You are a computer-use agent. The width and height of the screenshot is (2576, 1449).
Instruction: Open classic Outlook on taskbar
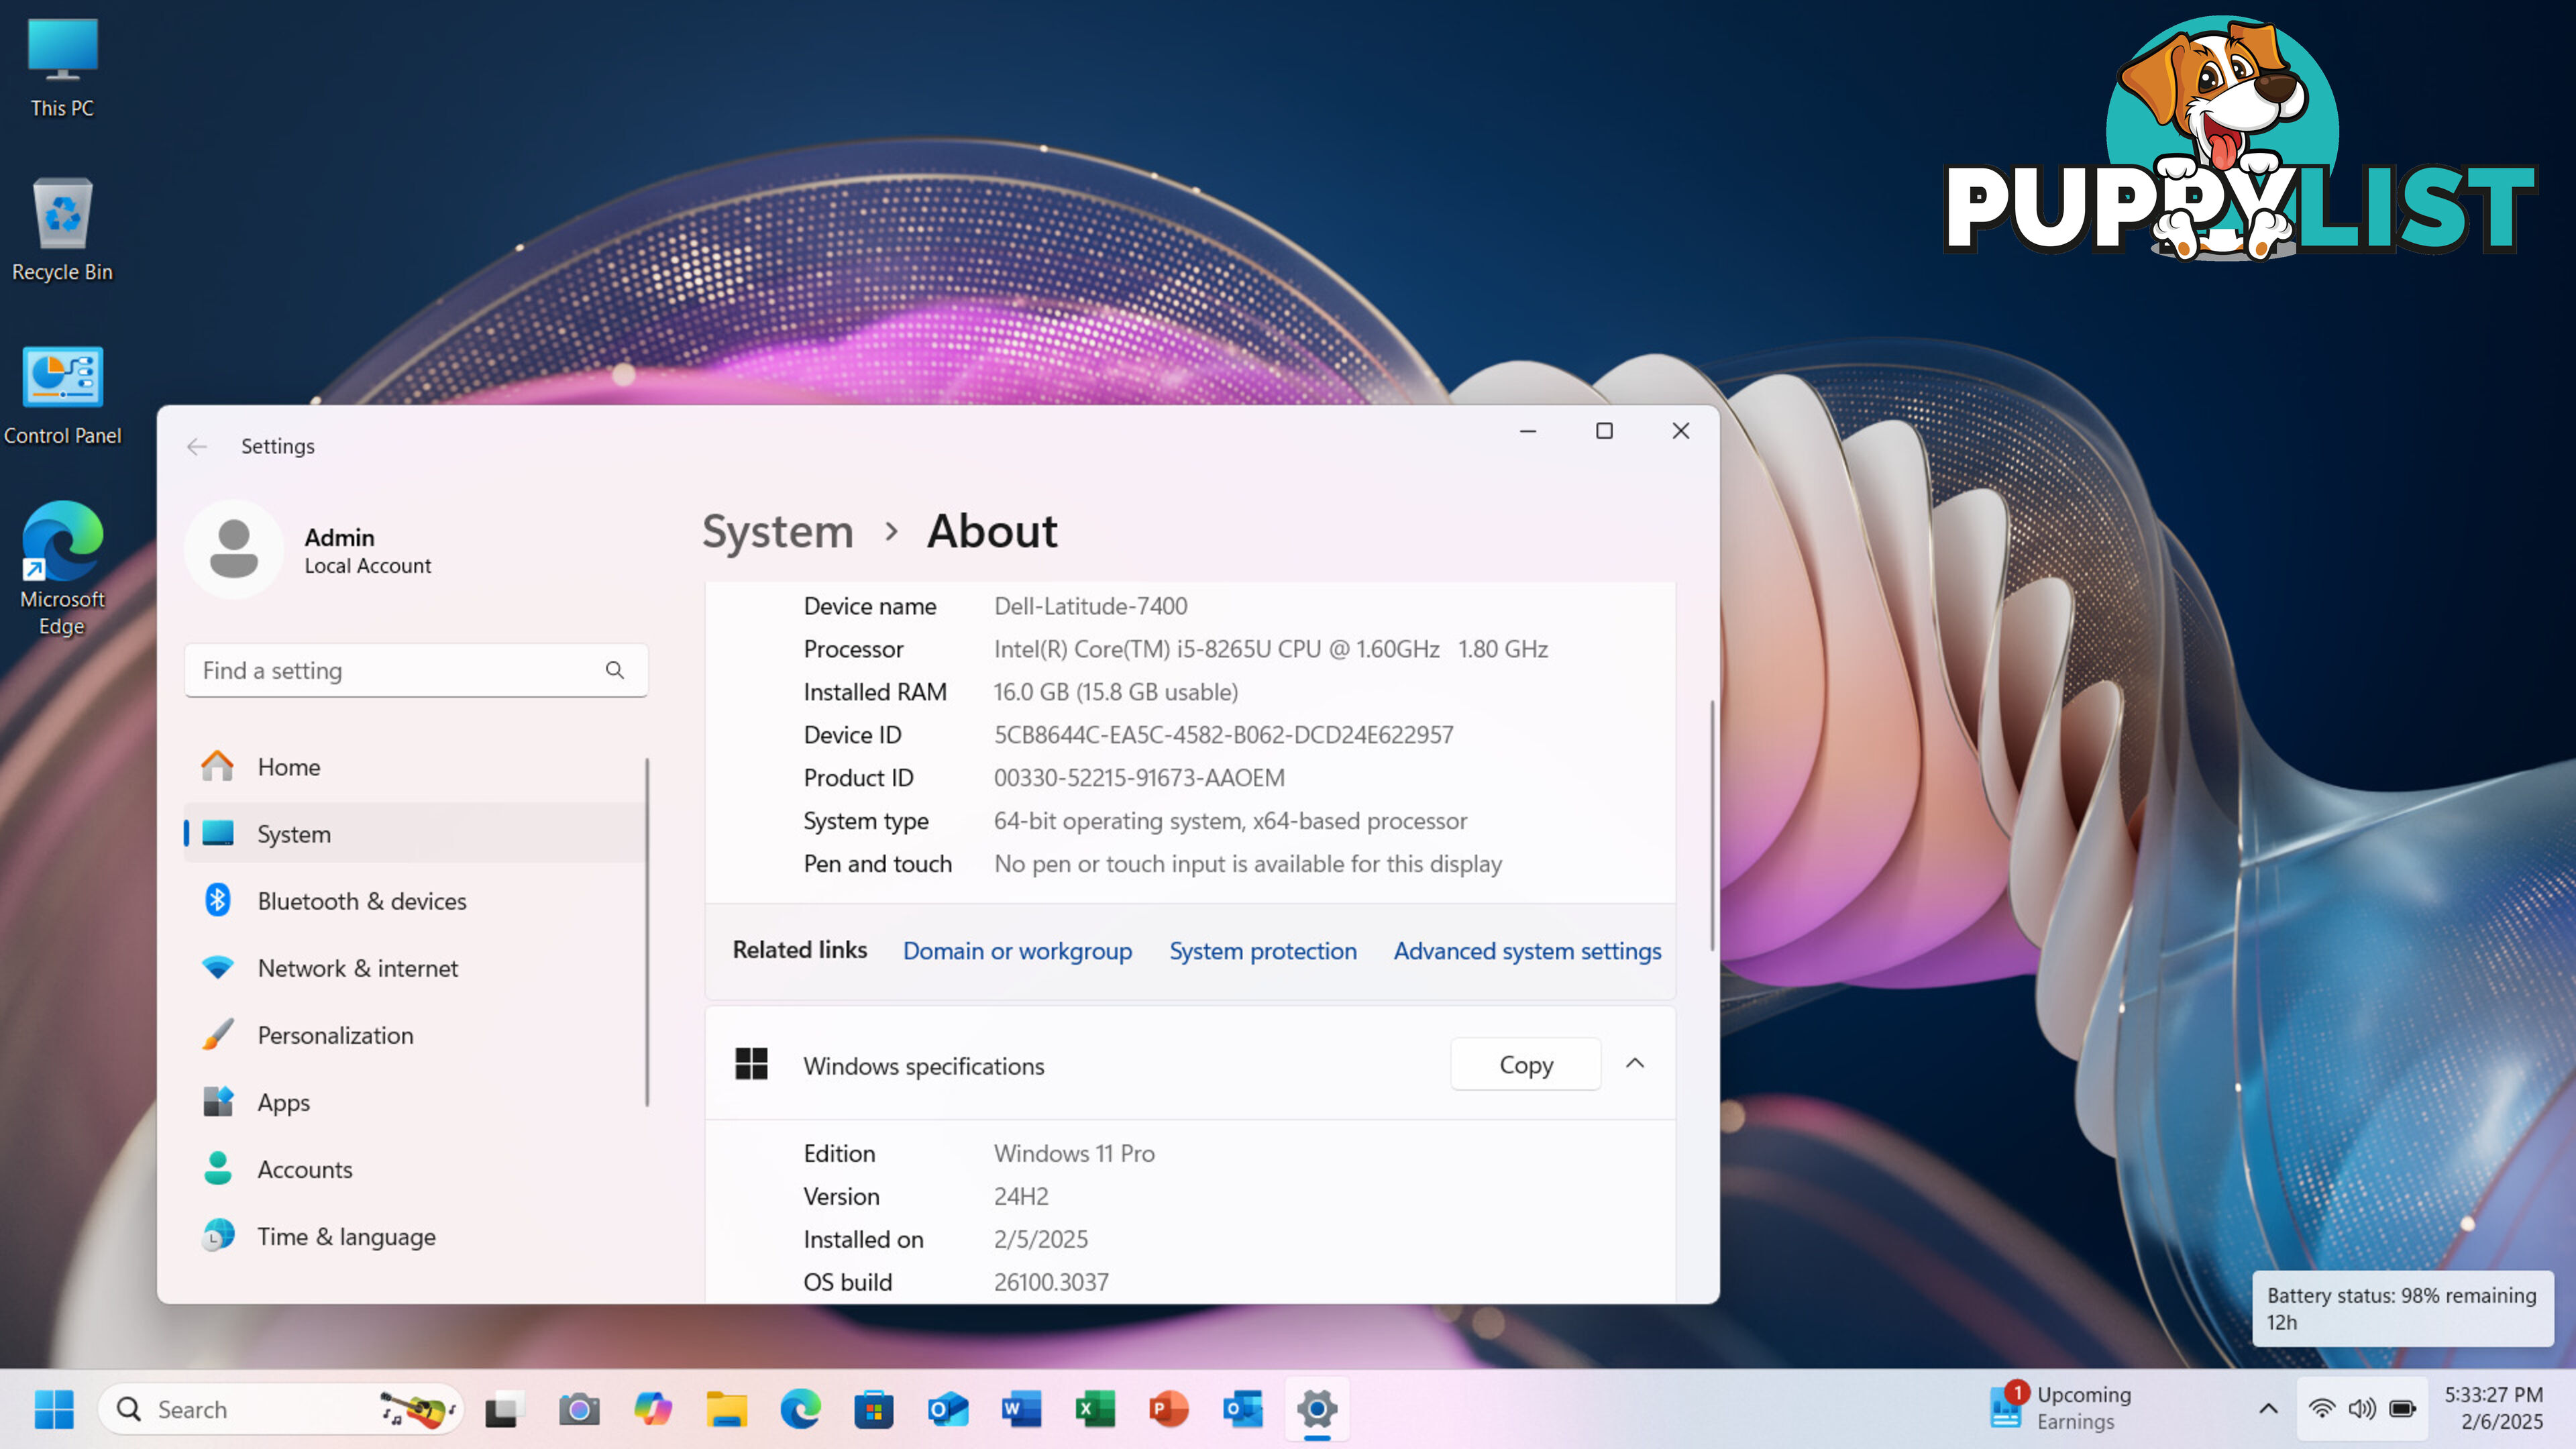coord(1243,1409)
